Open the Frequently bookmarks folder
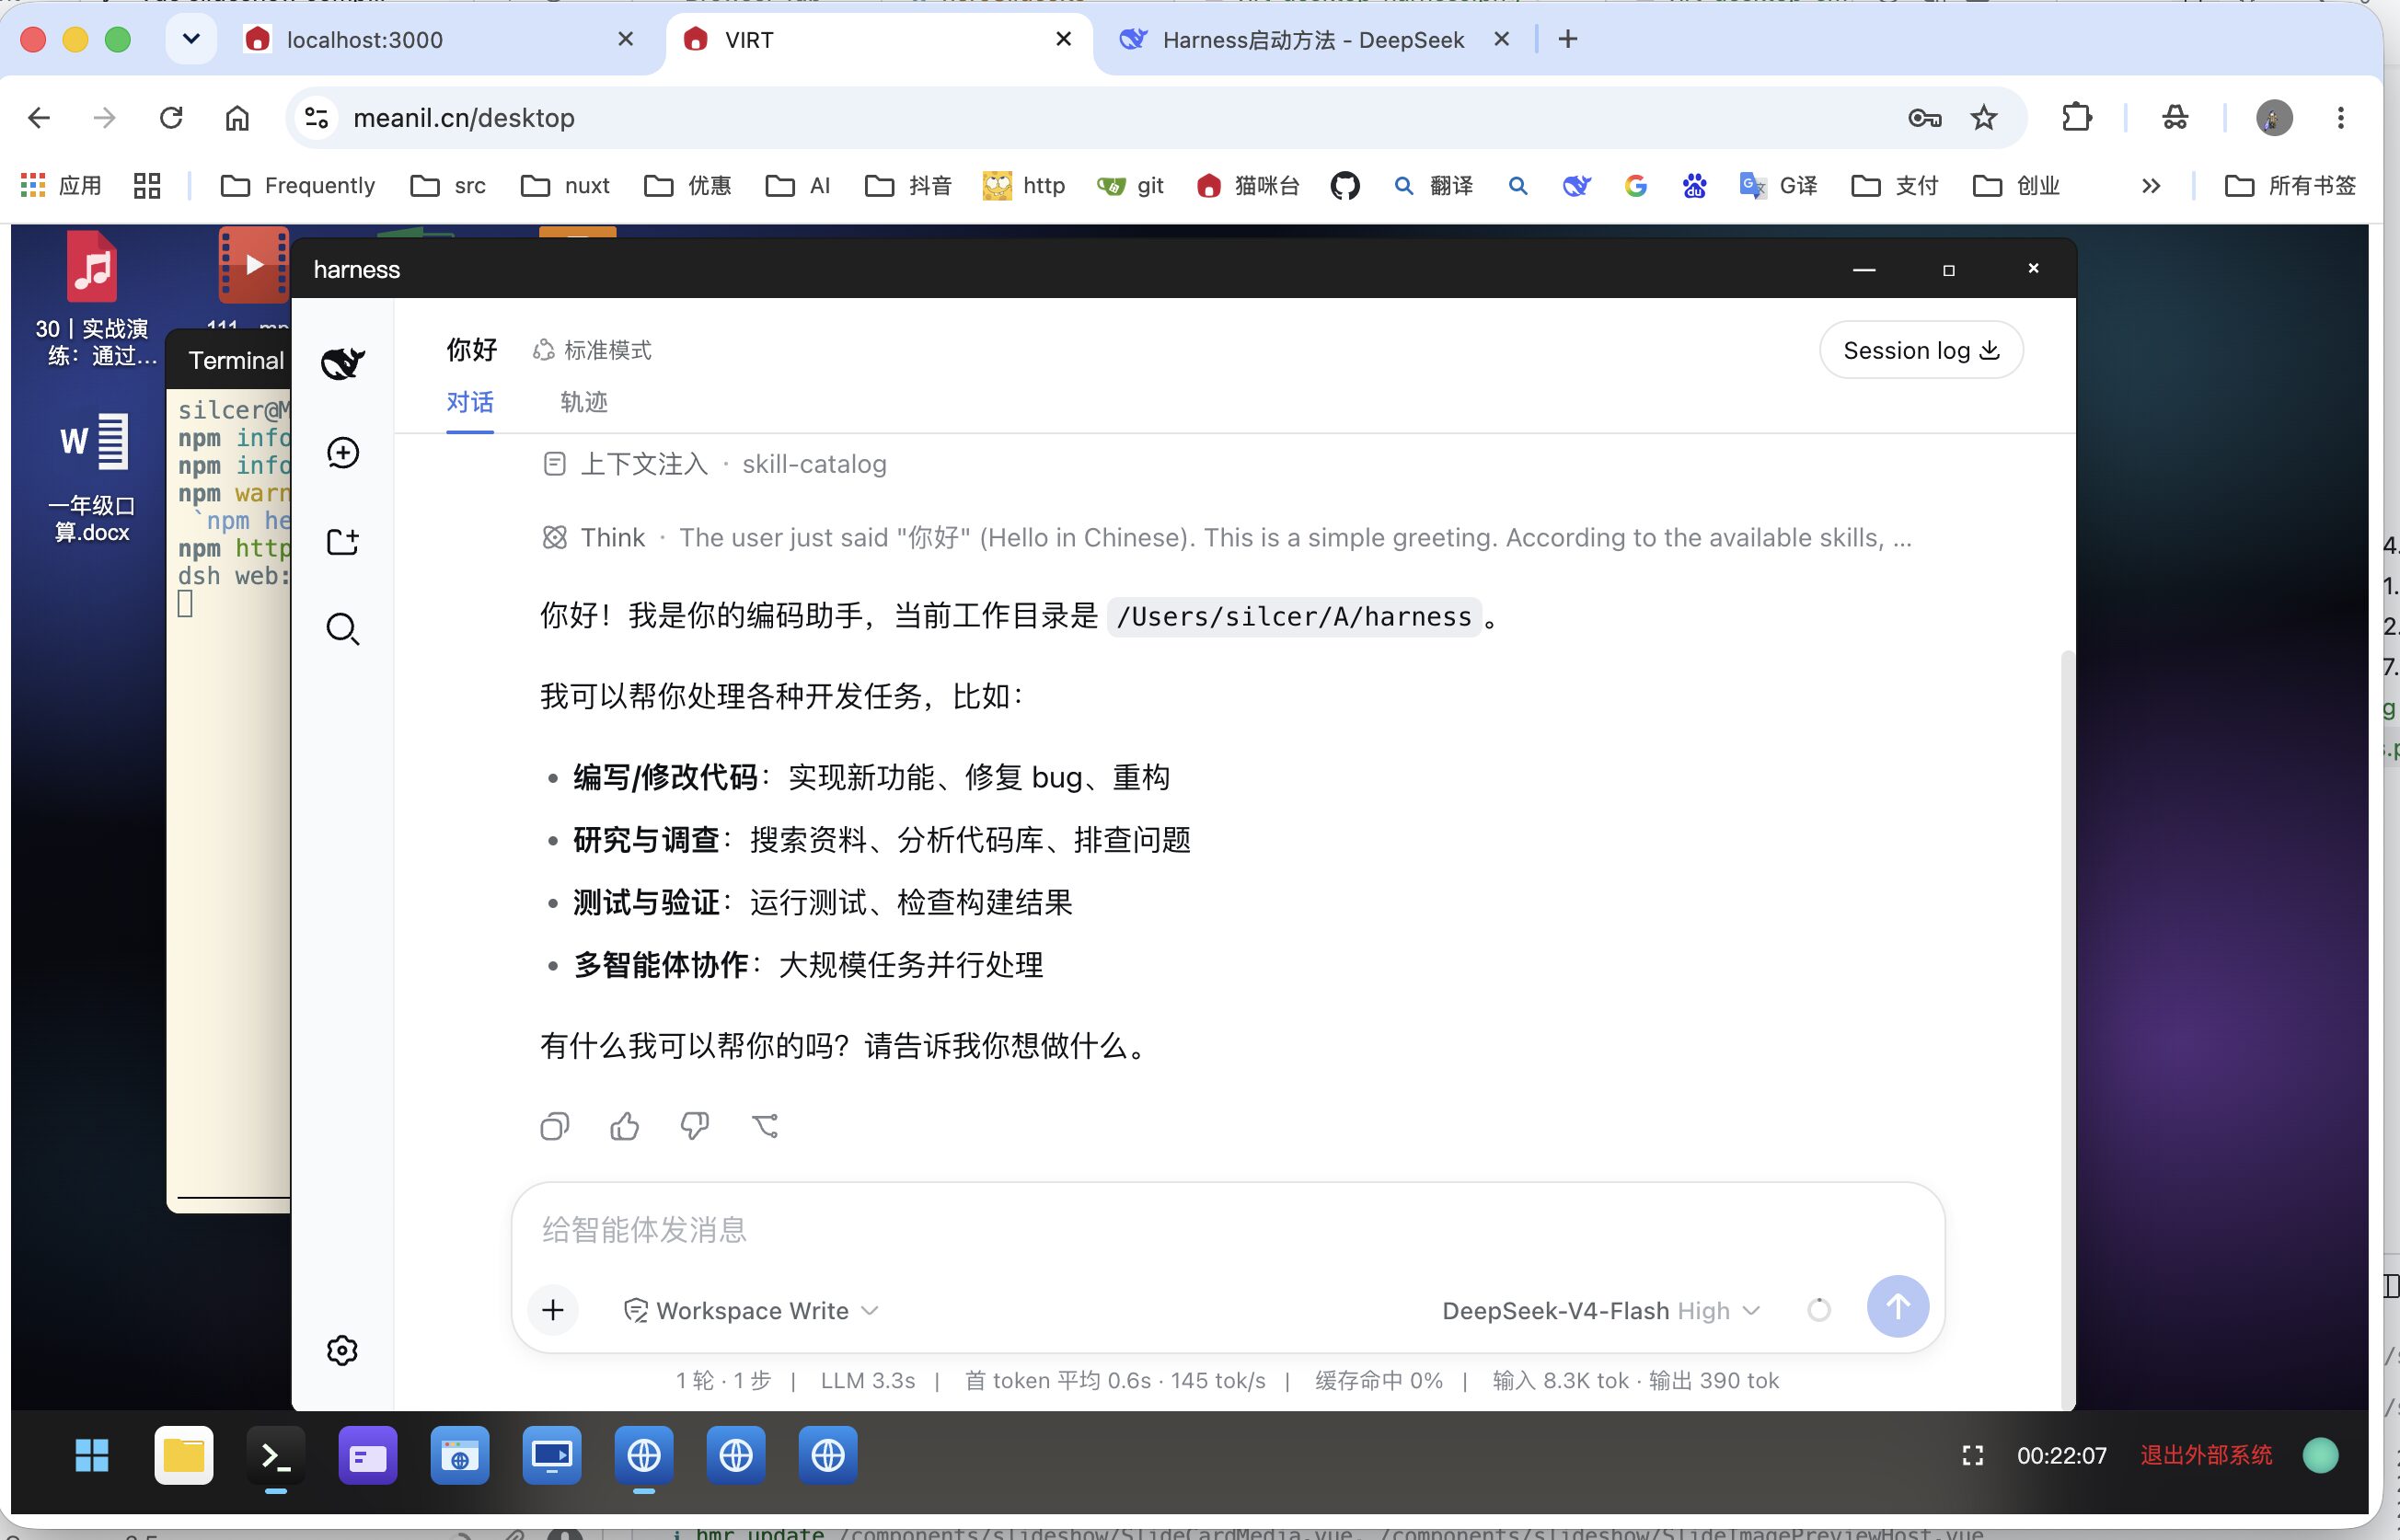Image resolution: width=2400 pixels, height=1540 pixels. [298, 185]
